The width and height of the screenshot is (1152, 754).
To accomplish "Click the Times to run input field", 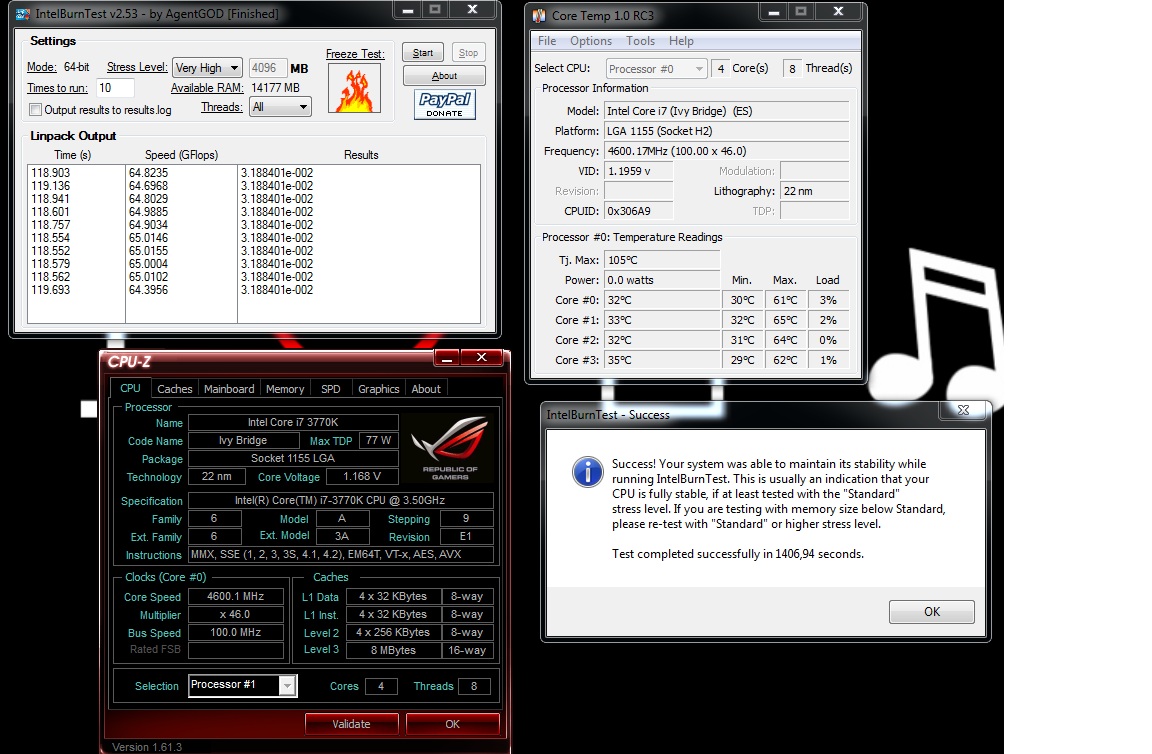I will pos(115,87).
